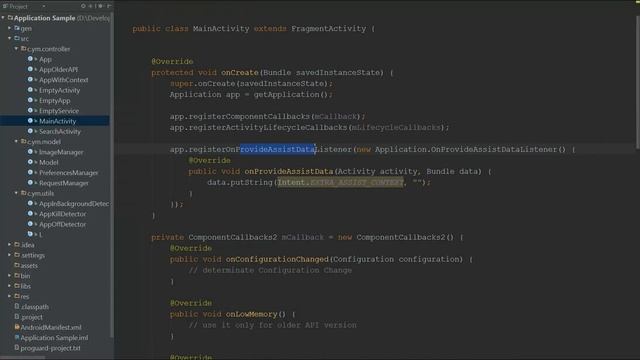Viewport: 640px width, 360px height.
Task: Click onLowMemory method name
Action: pos(251,314)
